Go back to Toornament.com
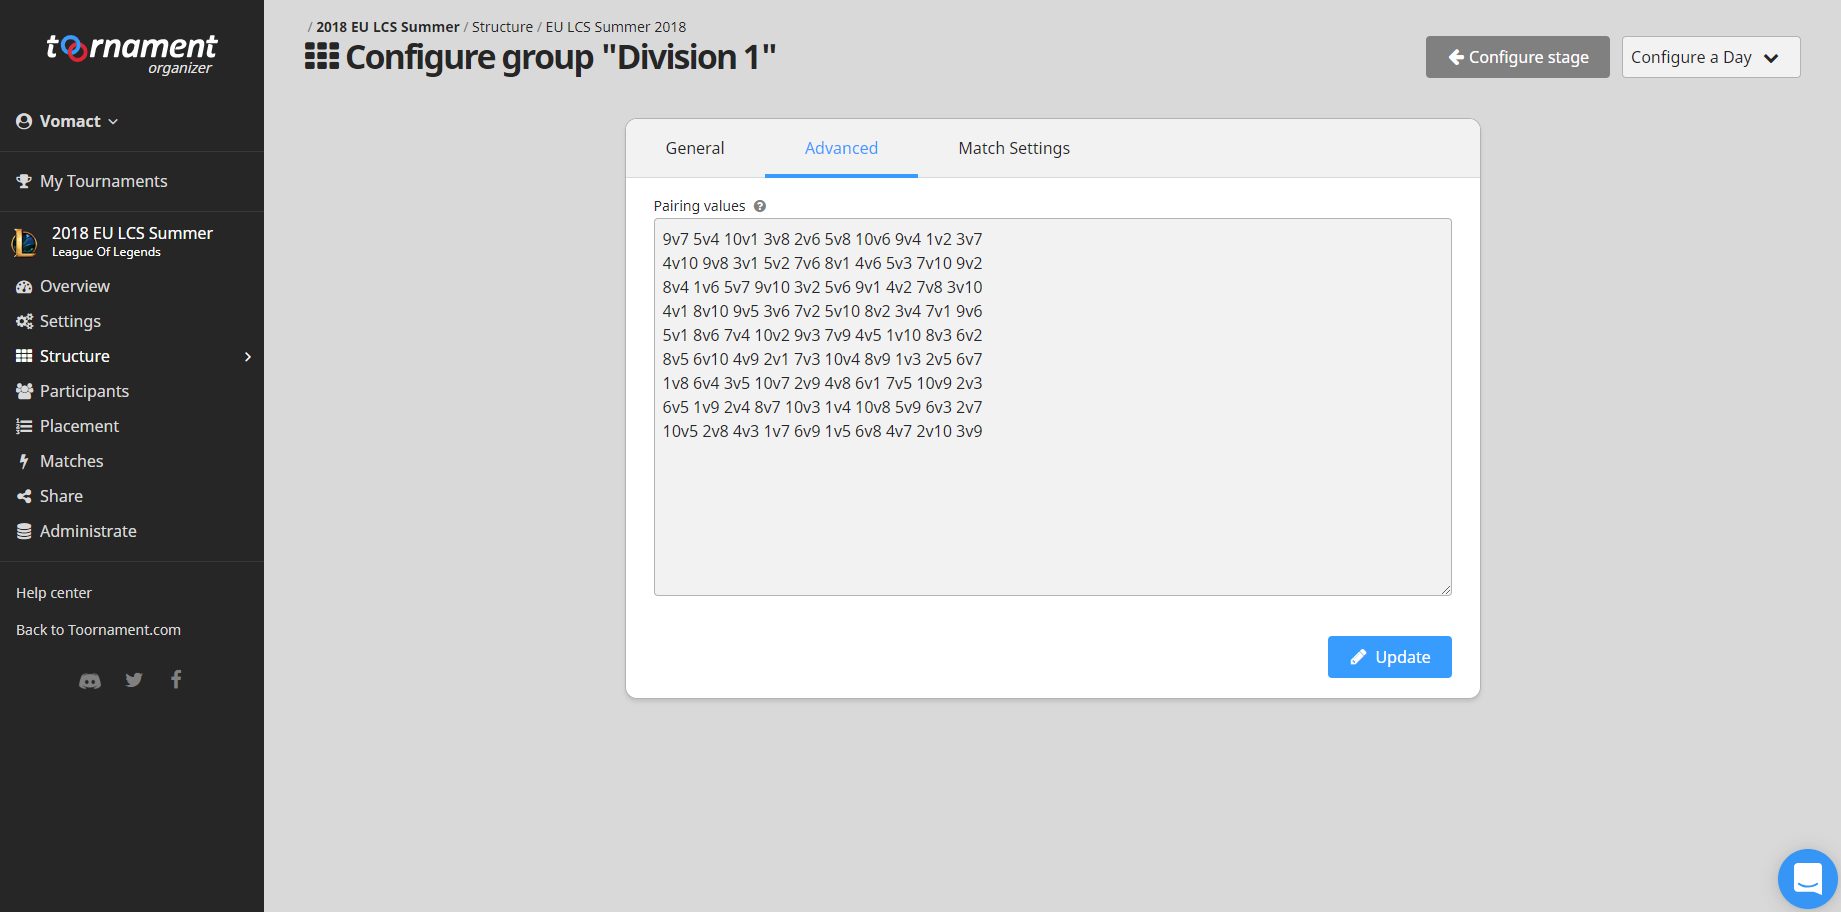 pyautogui.click(x=98, y=630)
